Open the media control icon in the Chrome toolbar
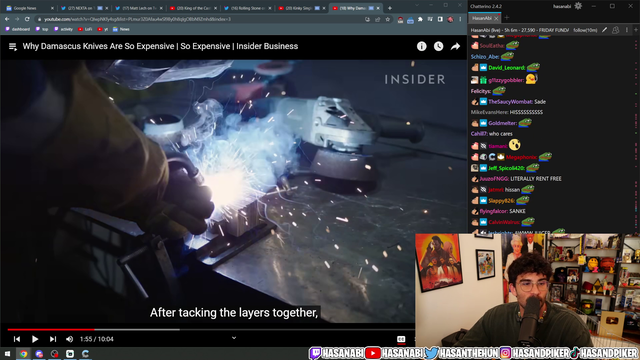The height and width of the screenshot is (360, 640). 430,19
